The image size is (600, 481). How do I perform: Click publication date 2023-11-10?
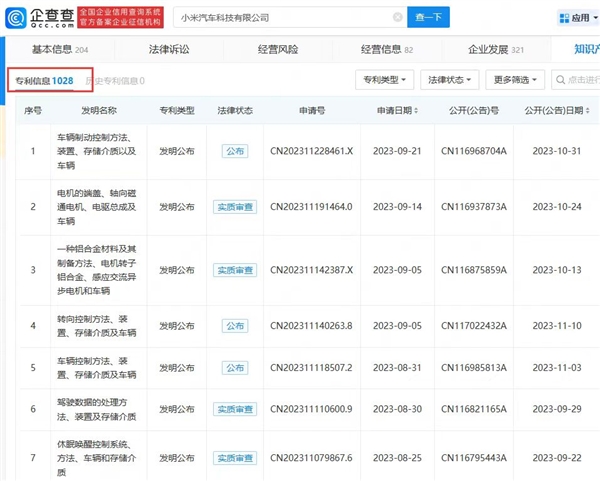(x=557, y=326)
